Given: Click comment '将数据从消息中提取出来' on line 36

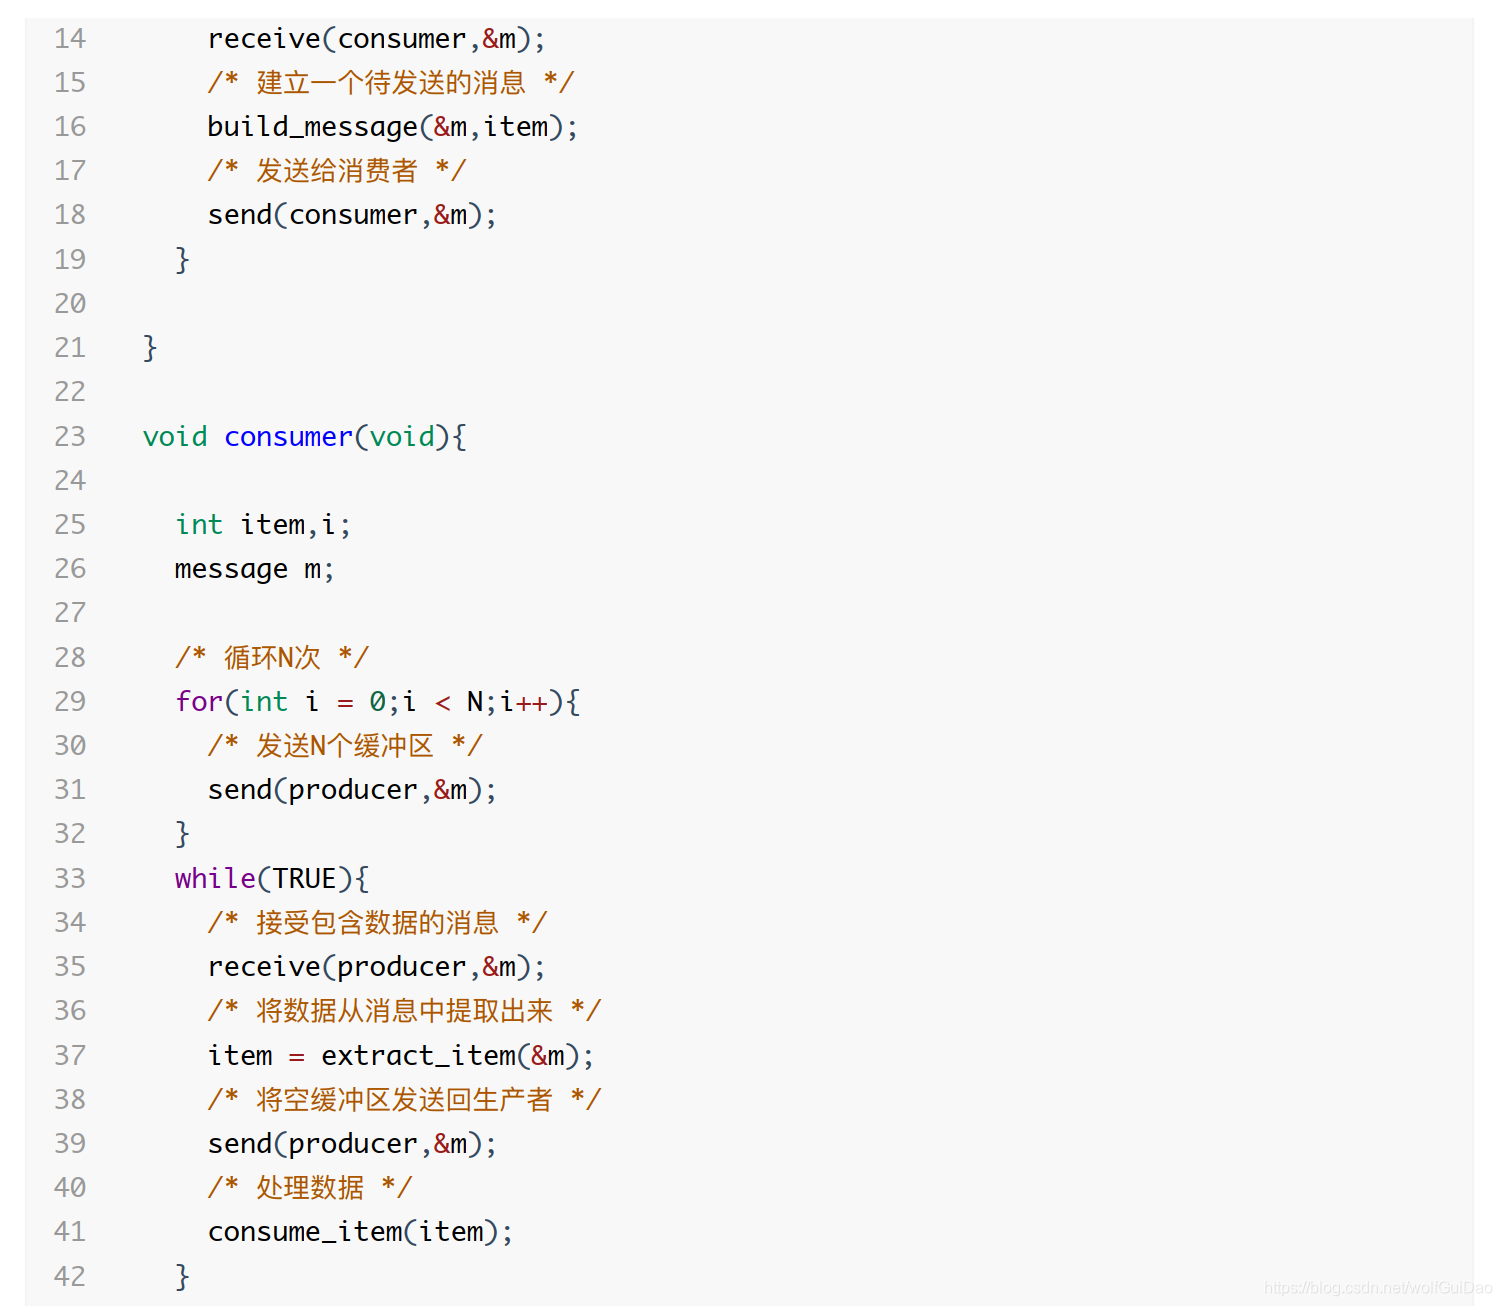Looking at the screenshot, I should tap(404, 1011).
